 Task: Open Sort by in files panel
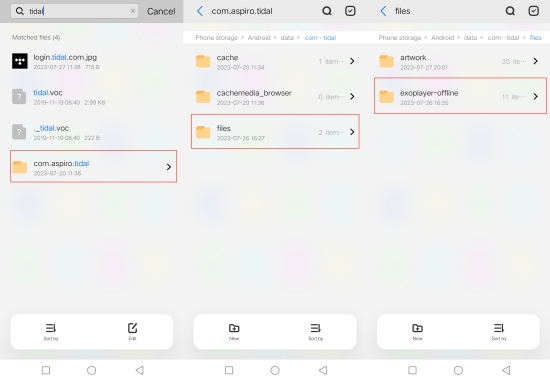[499, 332]
